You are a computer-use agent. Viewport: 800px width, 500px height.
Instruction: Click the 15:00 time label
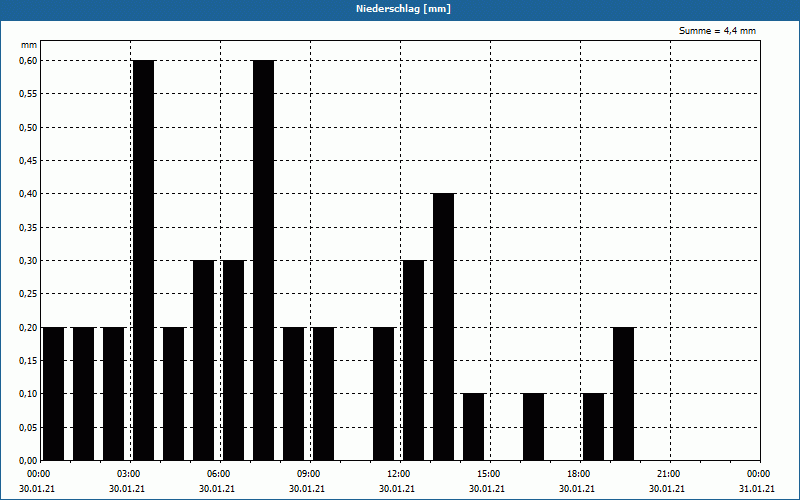(489, 474)
